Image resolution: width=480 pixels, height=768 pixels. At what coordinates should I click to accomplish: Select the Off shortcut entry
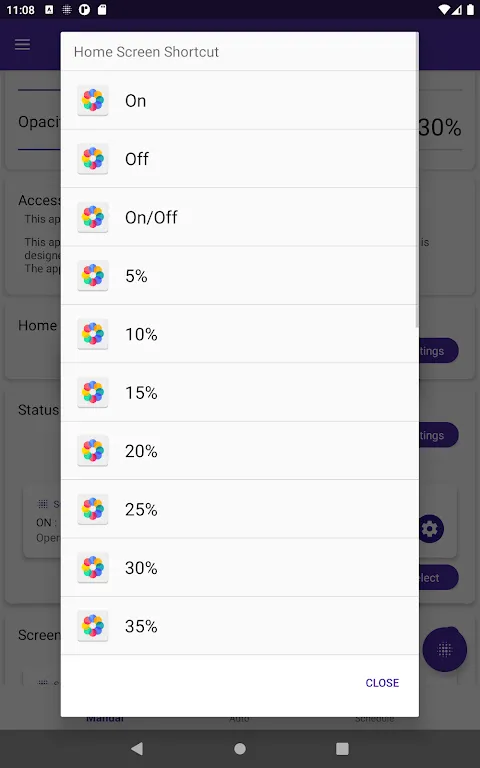240,159
